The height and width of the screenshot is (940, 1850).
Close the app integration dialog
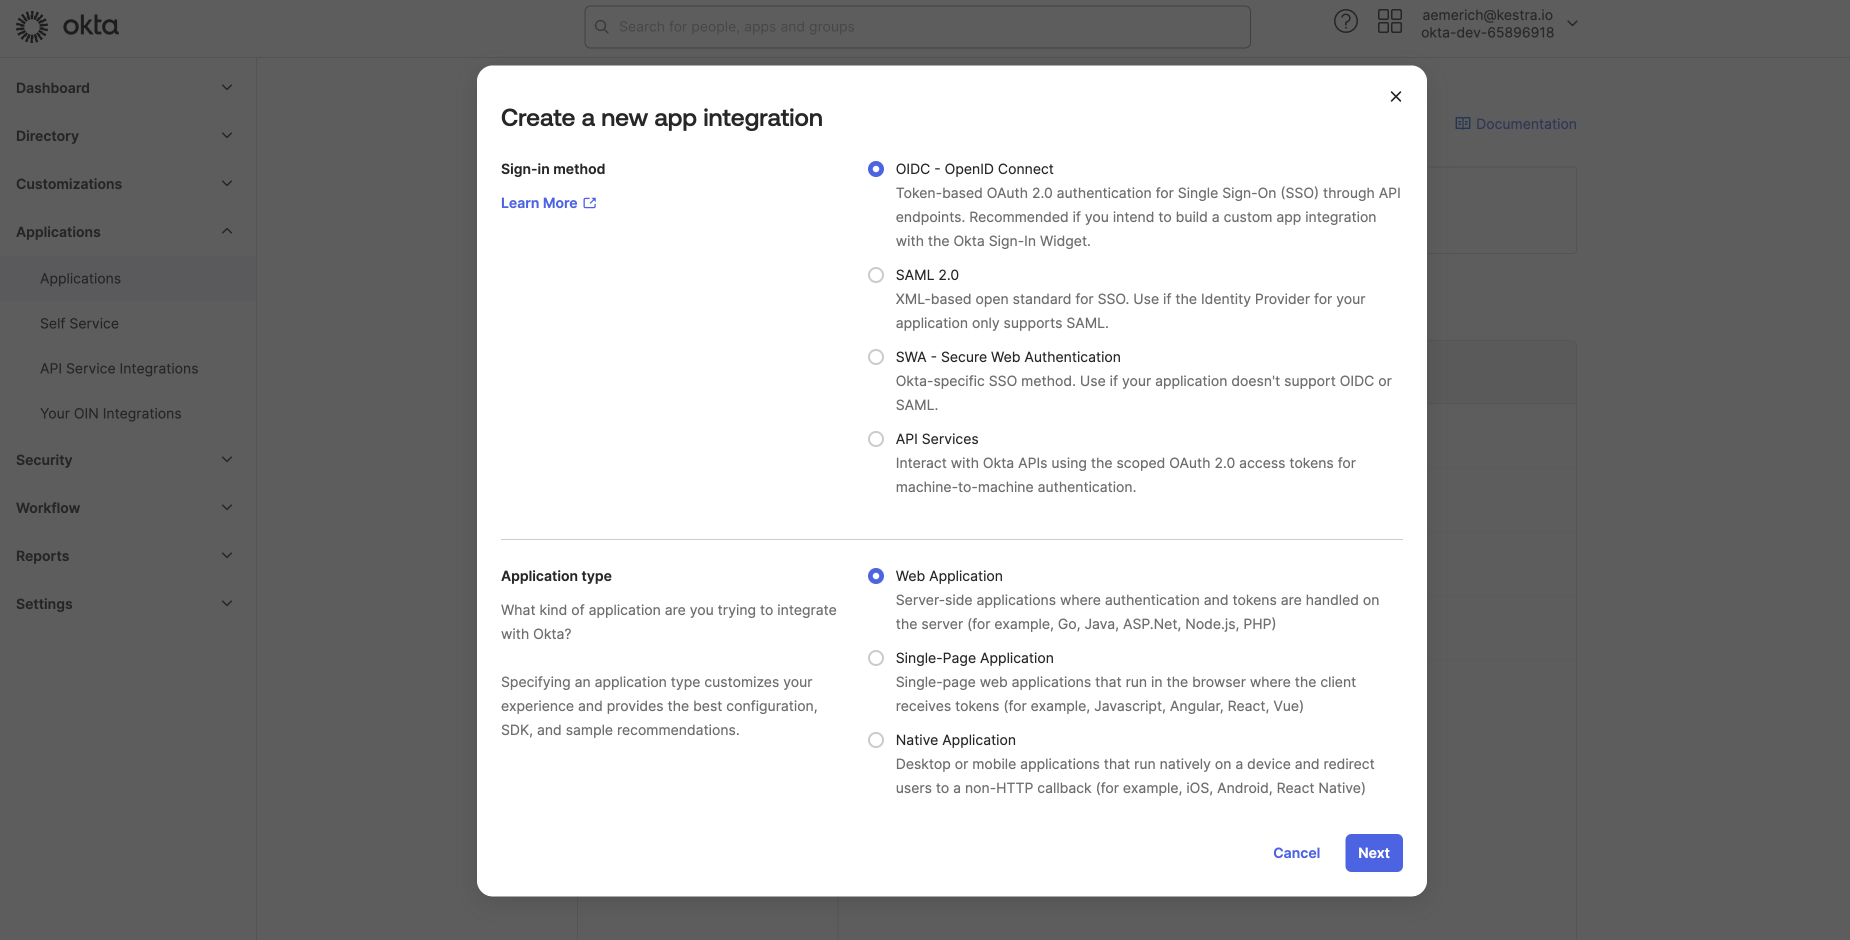coord(1395,97)
